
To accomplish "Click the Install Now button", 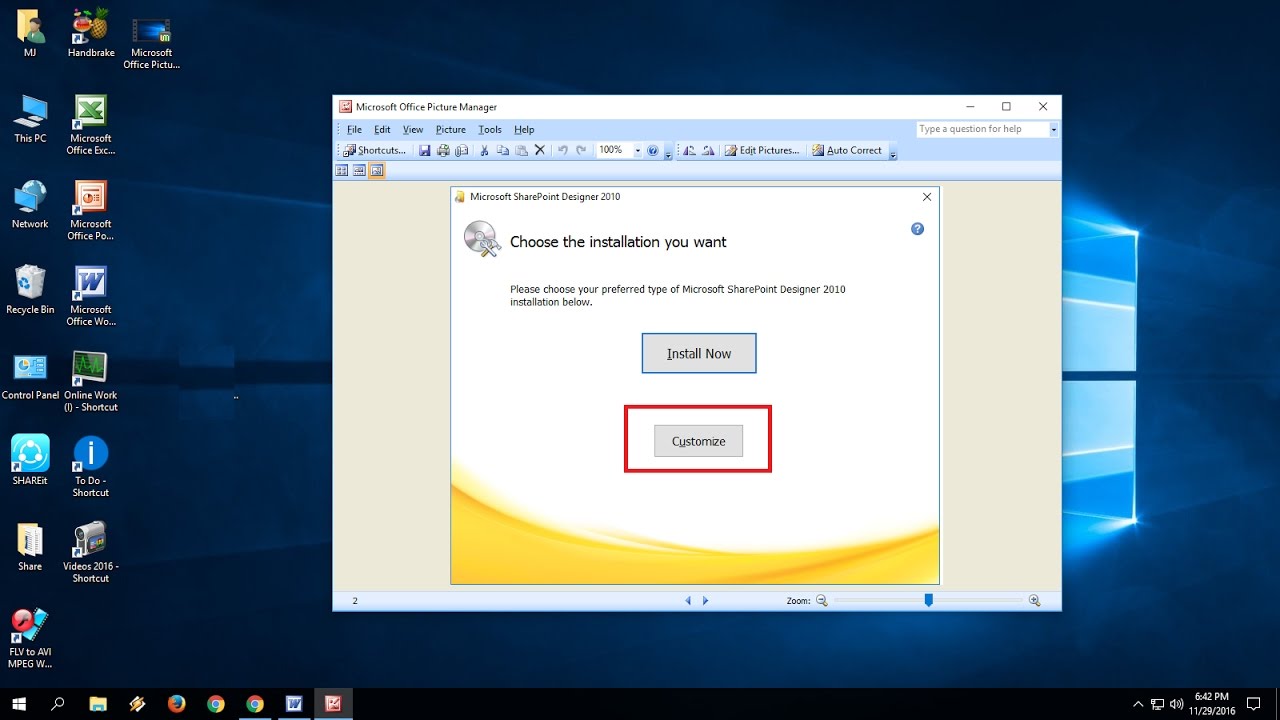I will [x=698, y=353].
